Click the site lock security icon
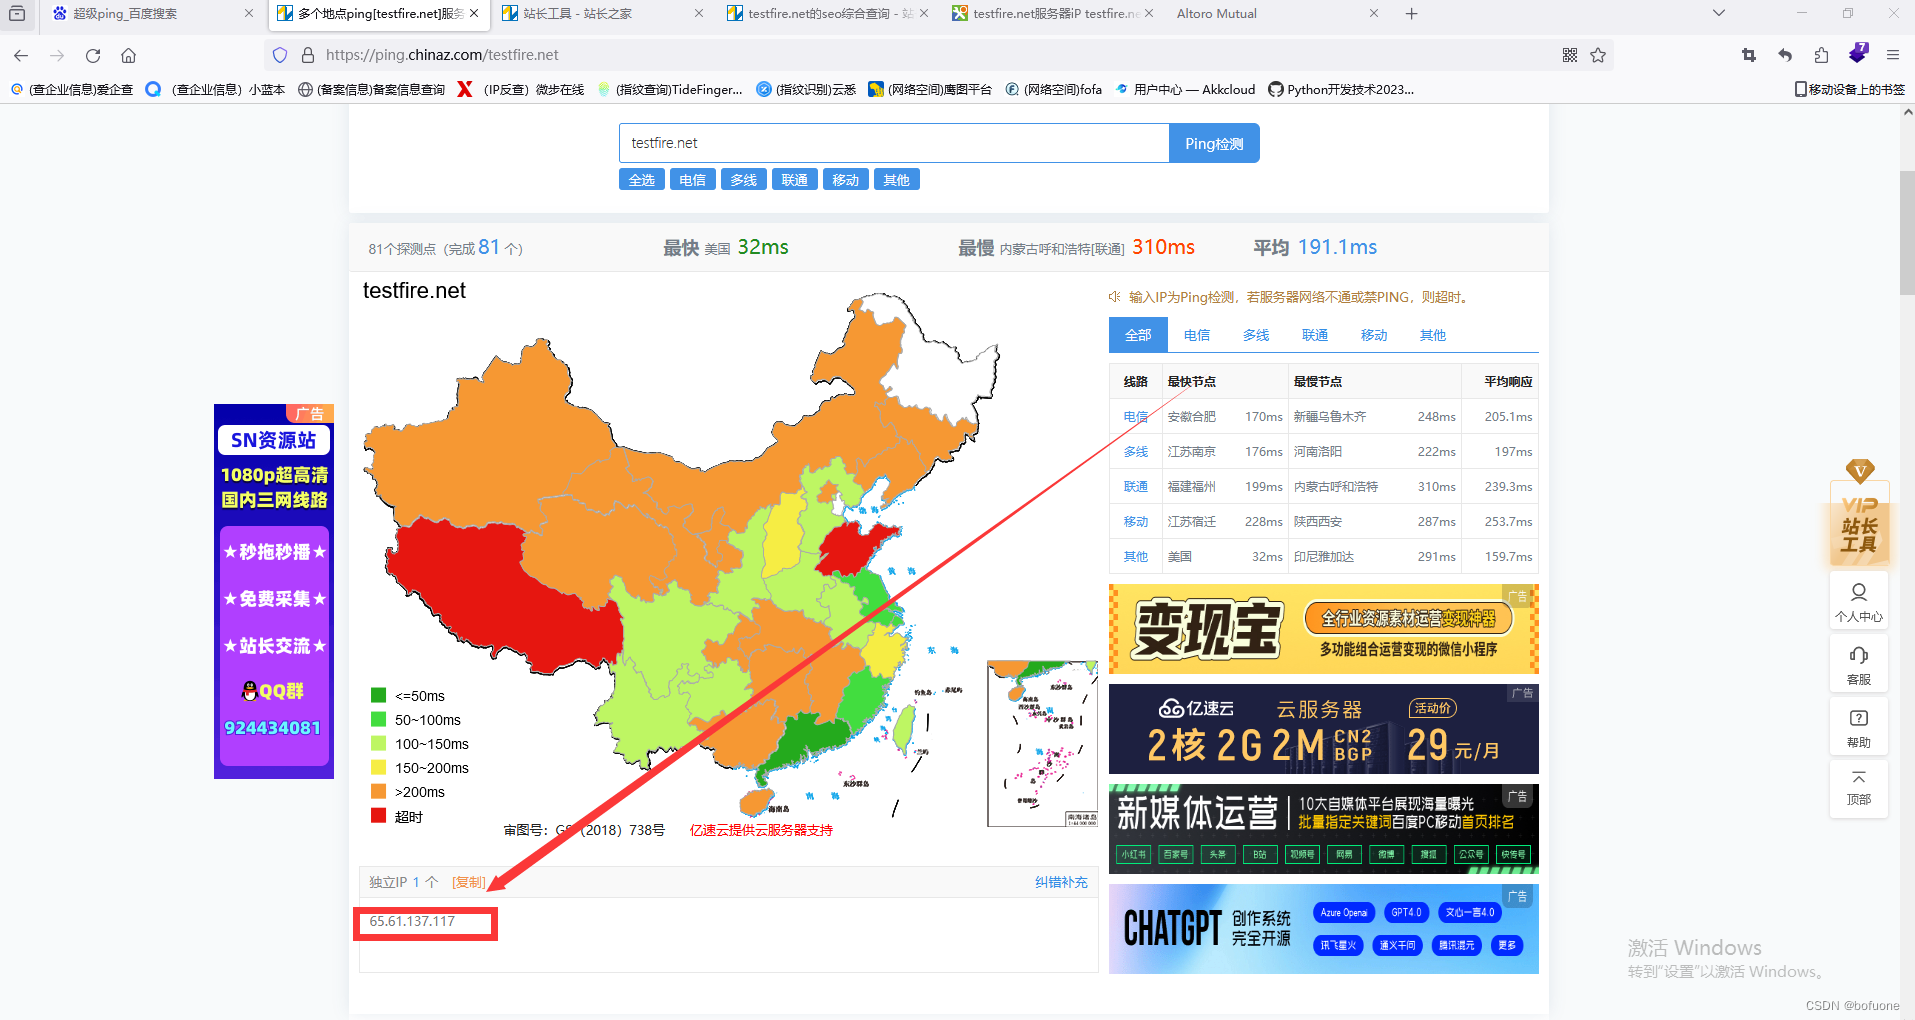The width and height of the screenshot is (1915, 1020). pyautogui.click(x=308, y=55)
